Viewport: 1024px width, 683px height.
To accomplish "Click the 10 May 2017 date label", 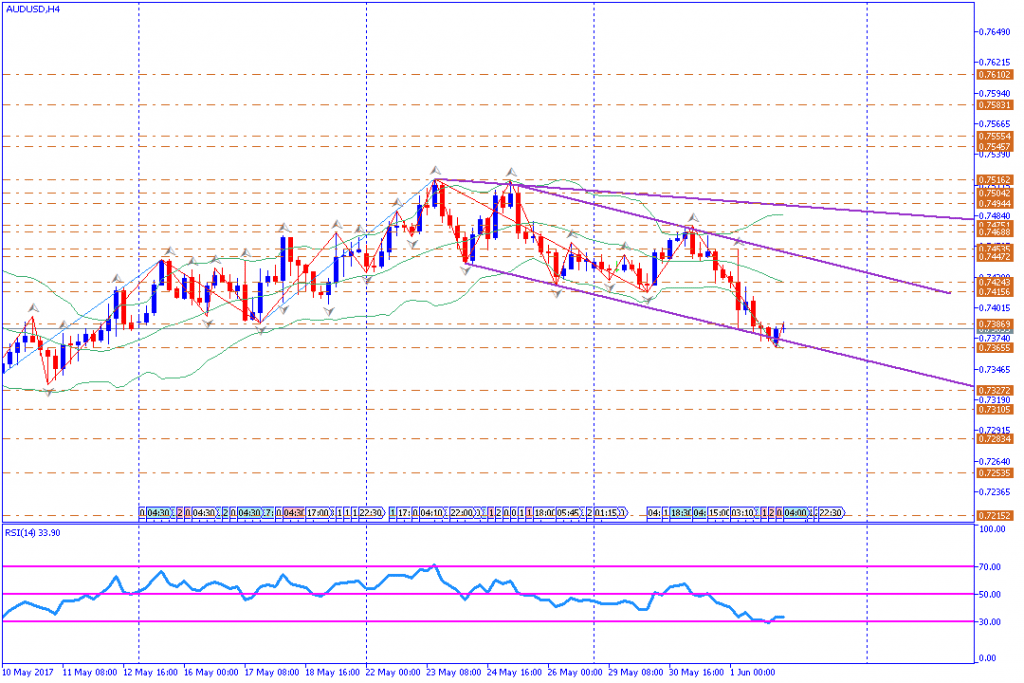I will pos(28,672).
